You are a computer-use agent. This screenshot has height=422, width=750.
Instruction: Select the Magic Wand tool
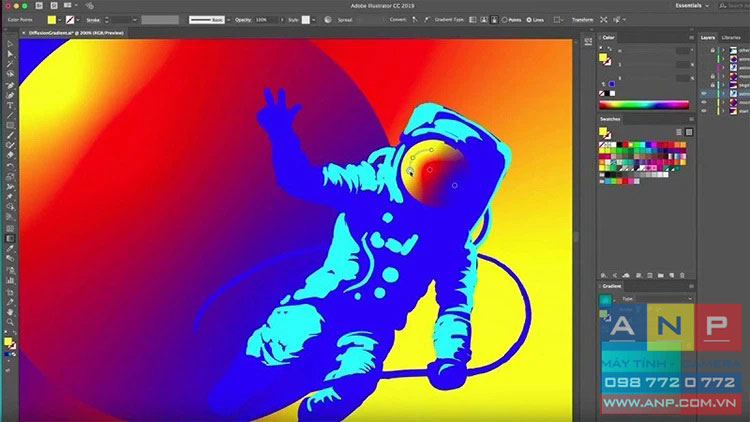[x=10, y=64]
